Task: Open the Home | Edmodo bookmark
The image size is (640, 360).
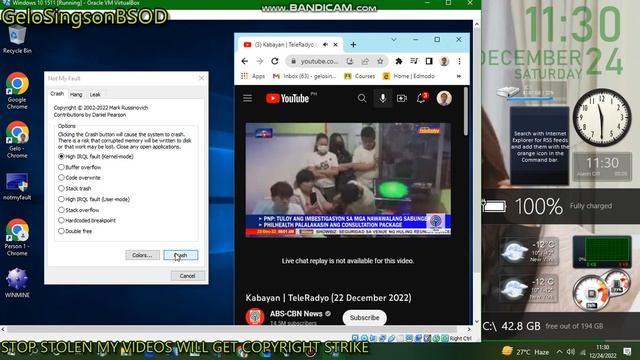Action: [x=409, y=76]
